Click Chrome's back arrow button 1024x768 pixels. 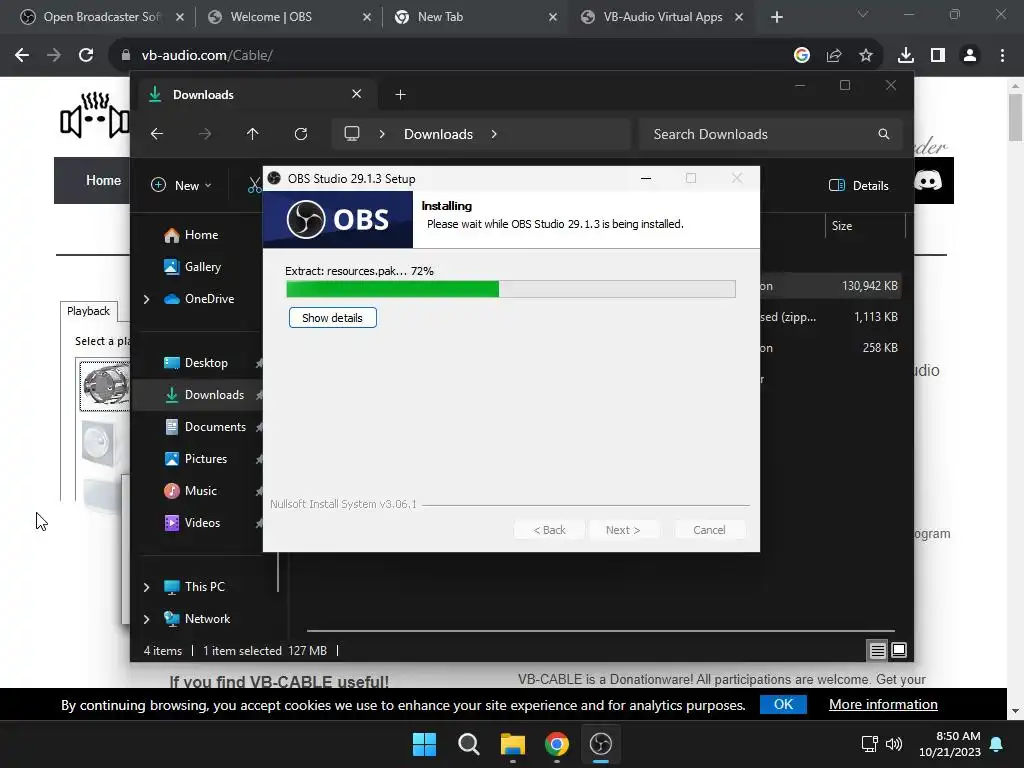(x=22, y=56)
